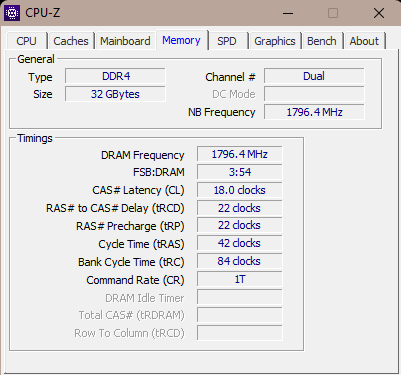This screenshot has height=375, width=401.
Task: Click the Type label
Action: [x=40, y=77]
